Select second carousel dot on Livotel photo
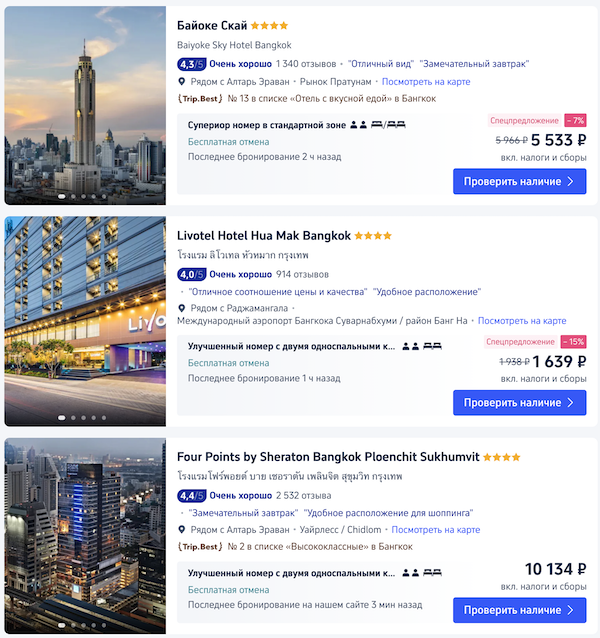The width and height of the screenshot is (600, 638). pyautogui.click(x=73, y=417)
